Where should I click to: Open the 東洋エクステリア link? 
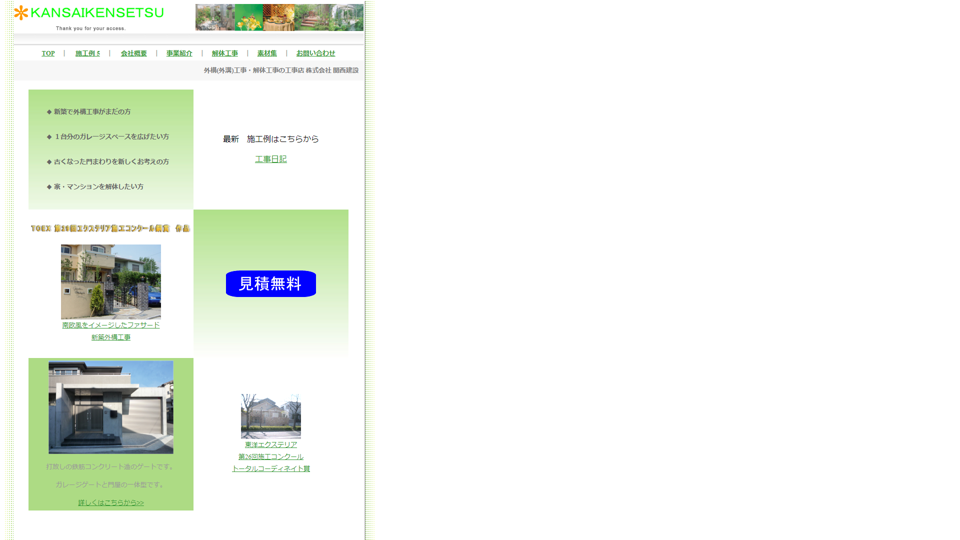tap(271, 445)
